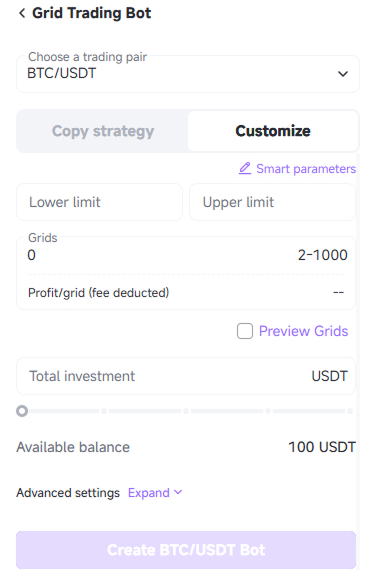Click the chevron next to Expand

178,492
